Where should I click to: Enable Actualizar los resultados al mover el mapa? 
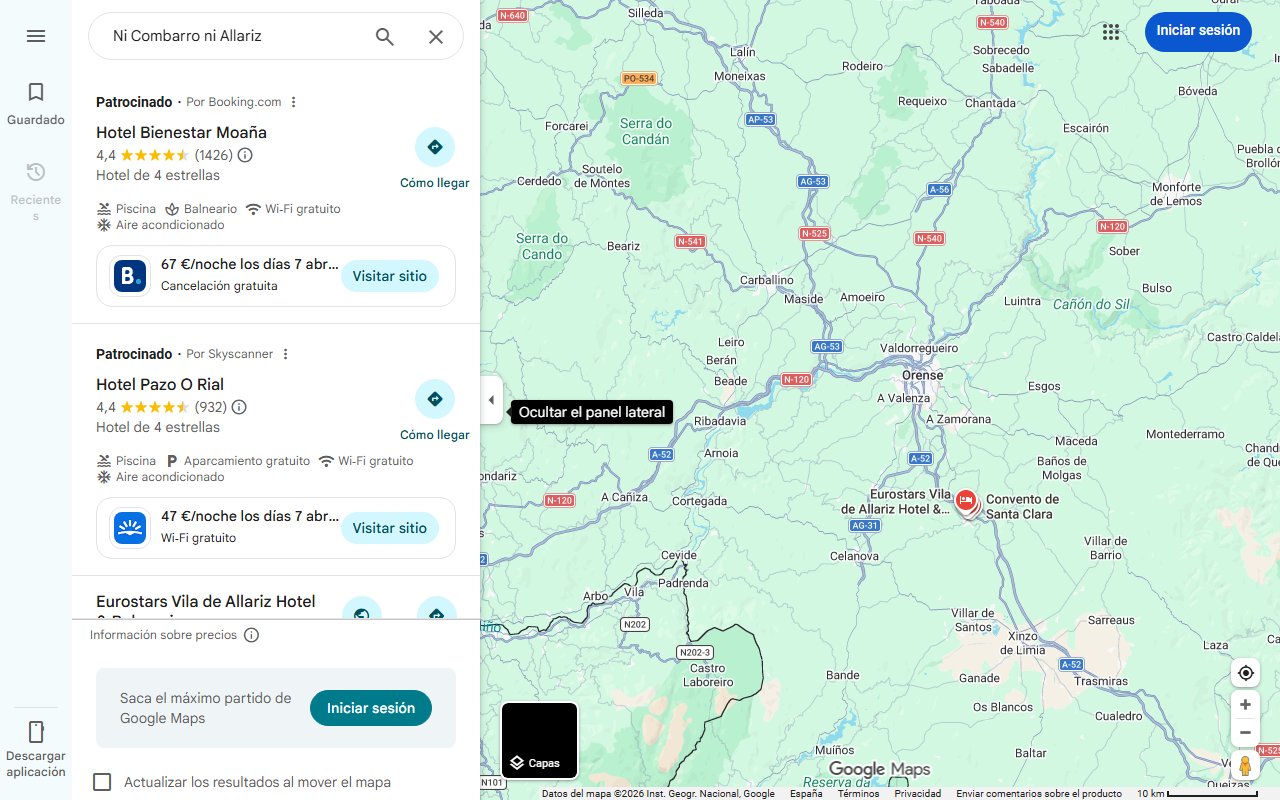pyautogui.click(x=102, y=781)
